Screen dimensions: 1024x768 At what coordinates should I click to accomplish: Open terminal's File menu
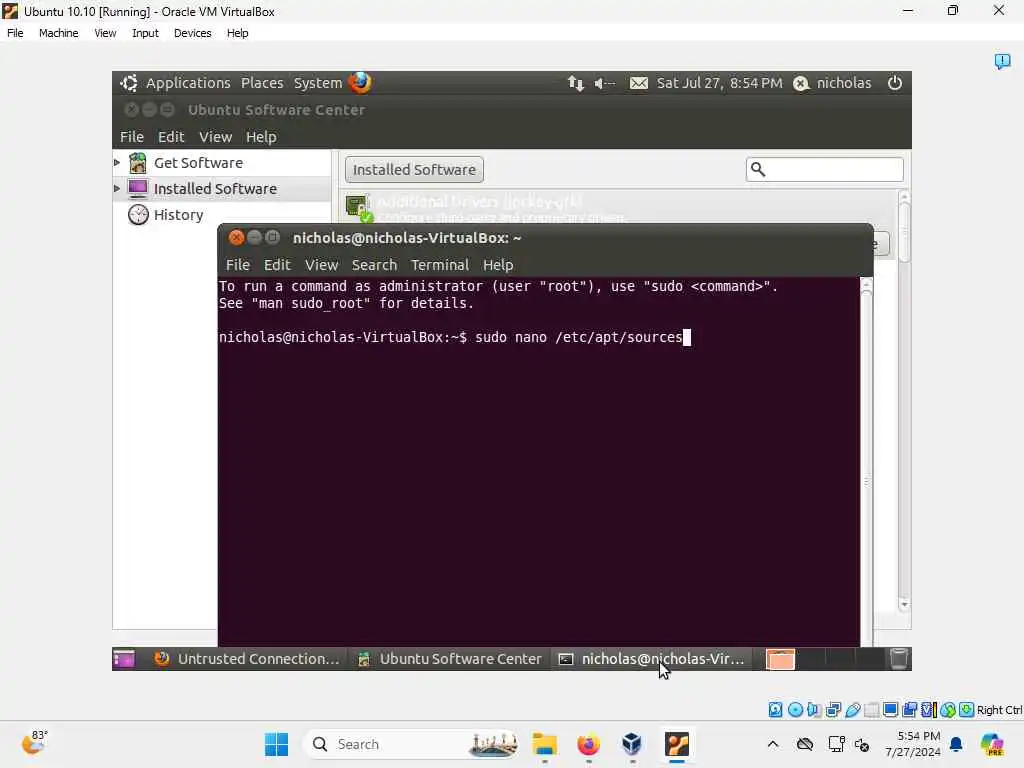click(x=238, y=264)
